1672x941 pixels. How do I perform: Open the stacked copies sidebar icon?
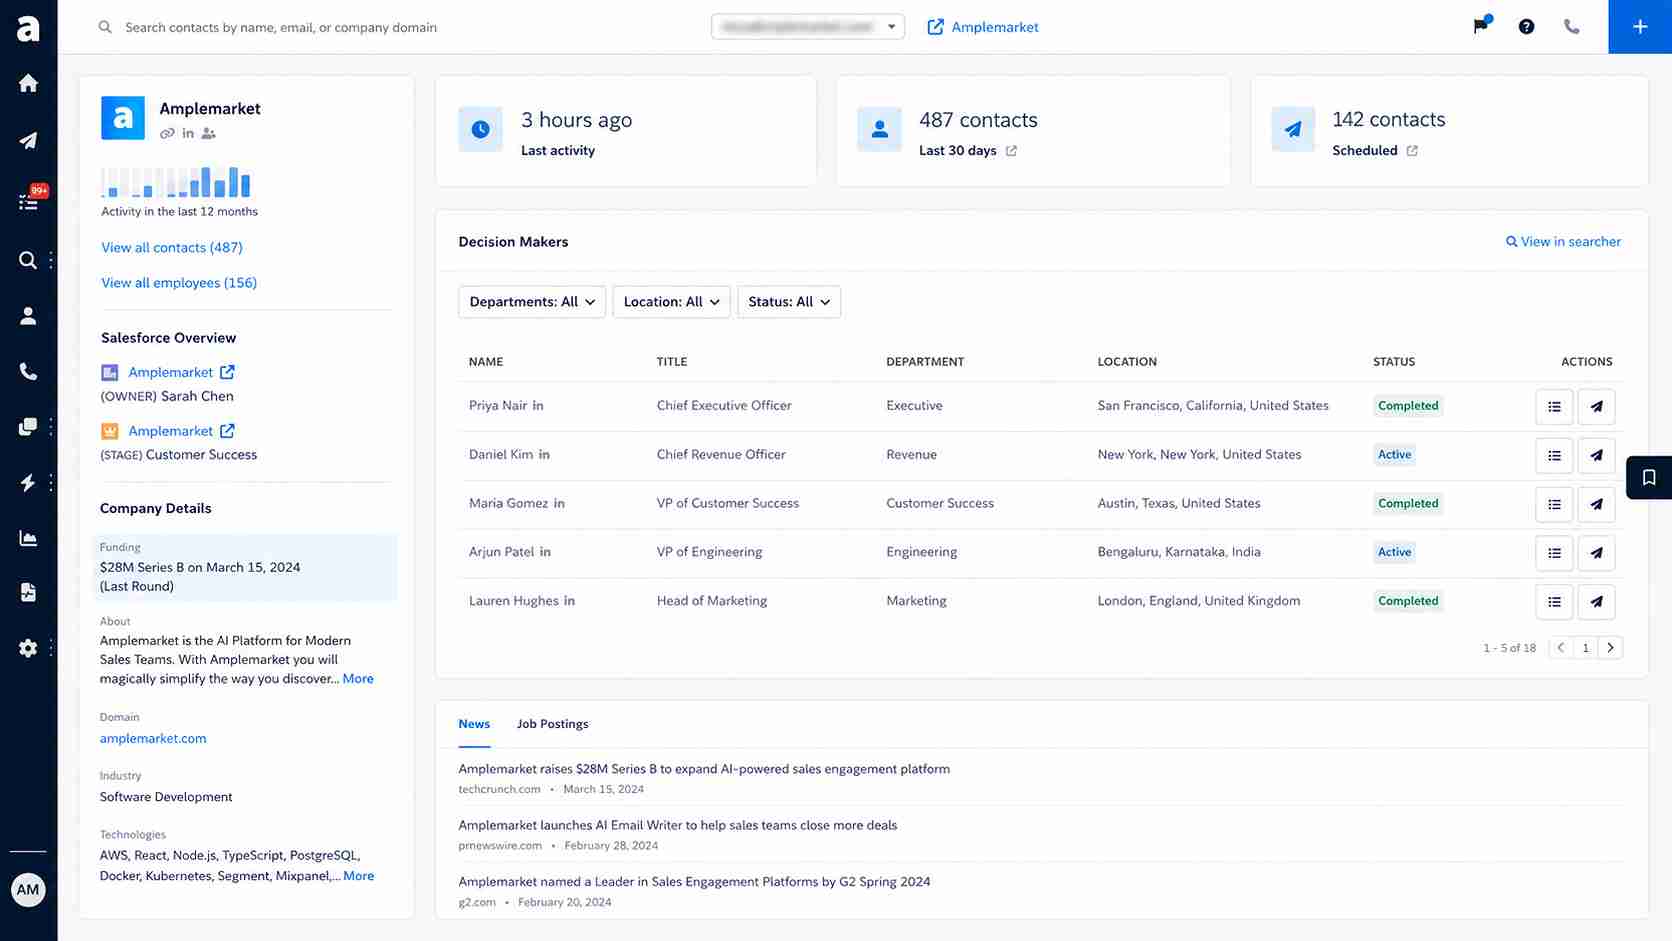click(x=28, y=427)
